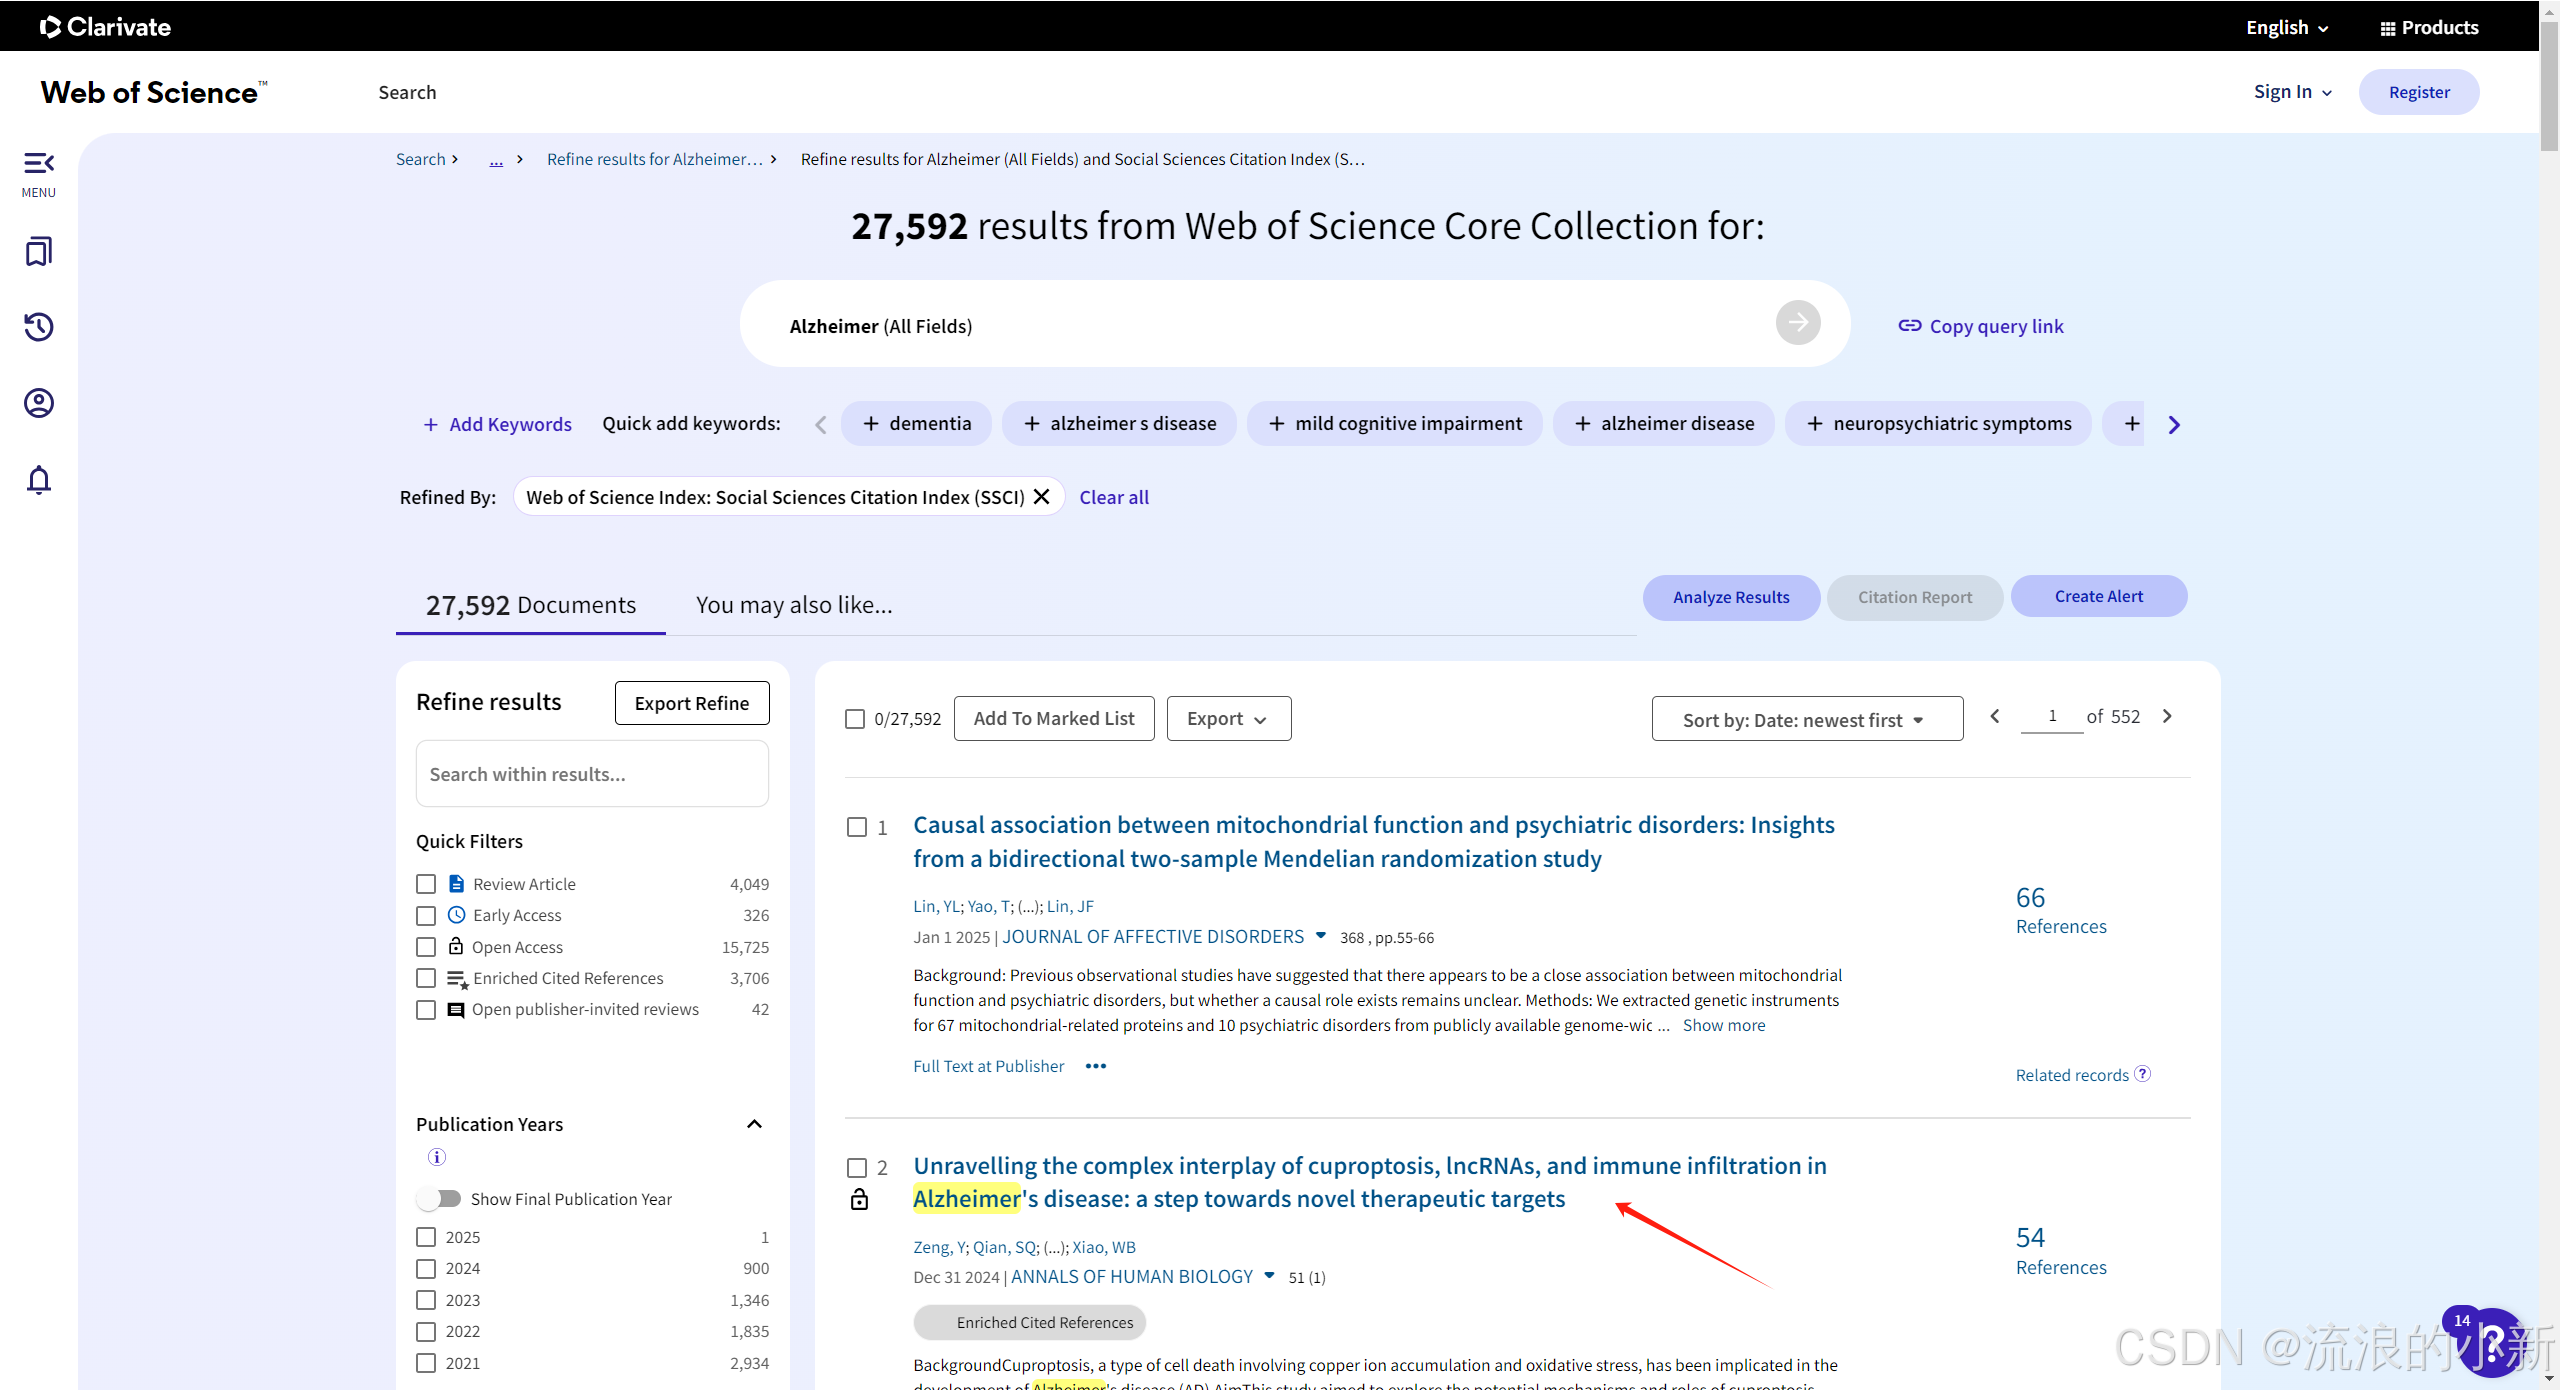
Task: Click the search arrow button in query box
Action: [1797, 323]
